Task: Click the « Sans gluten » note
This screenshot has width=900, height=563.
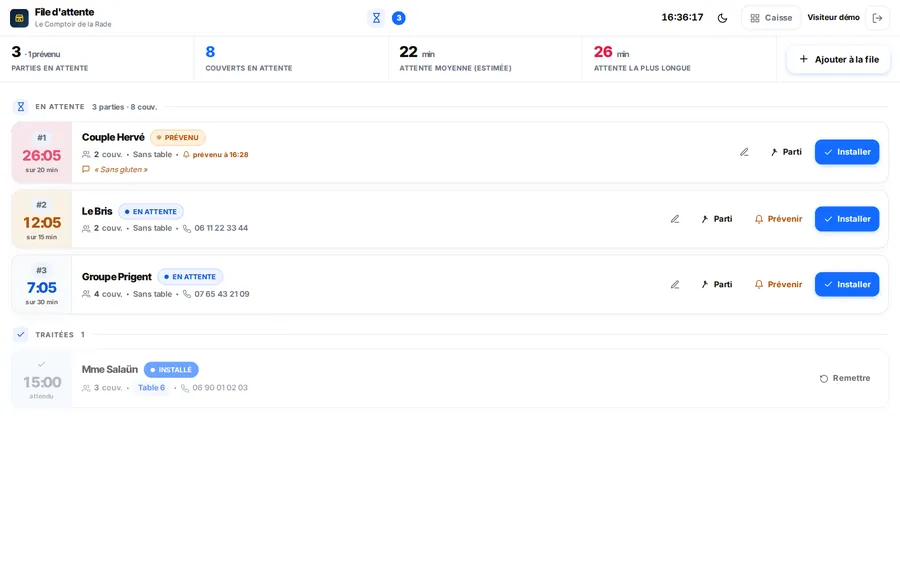Action: (x=121, y=169)
